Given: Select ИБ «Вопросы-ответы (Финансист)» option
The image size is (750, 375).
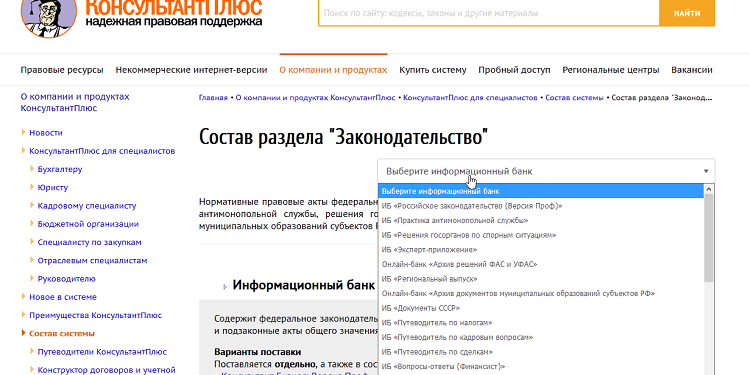Looking at the screenshot, I should [x=541, y=366].
